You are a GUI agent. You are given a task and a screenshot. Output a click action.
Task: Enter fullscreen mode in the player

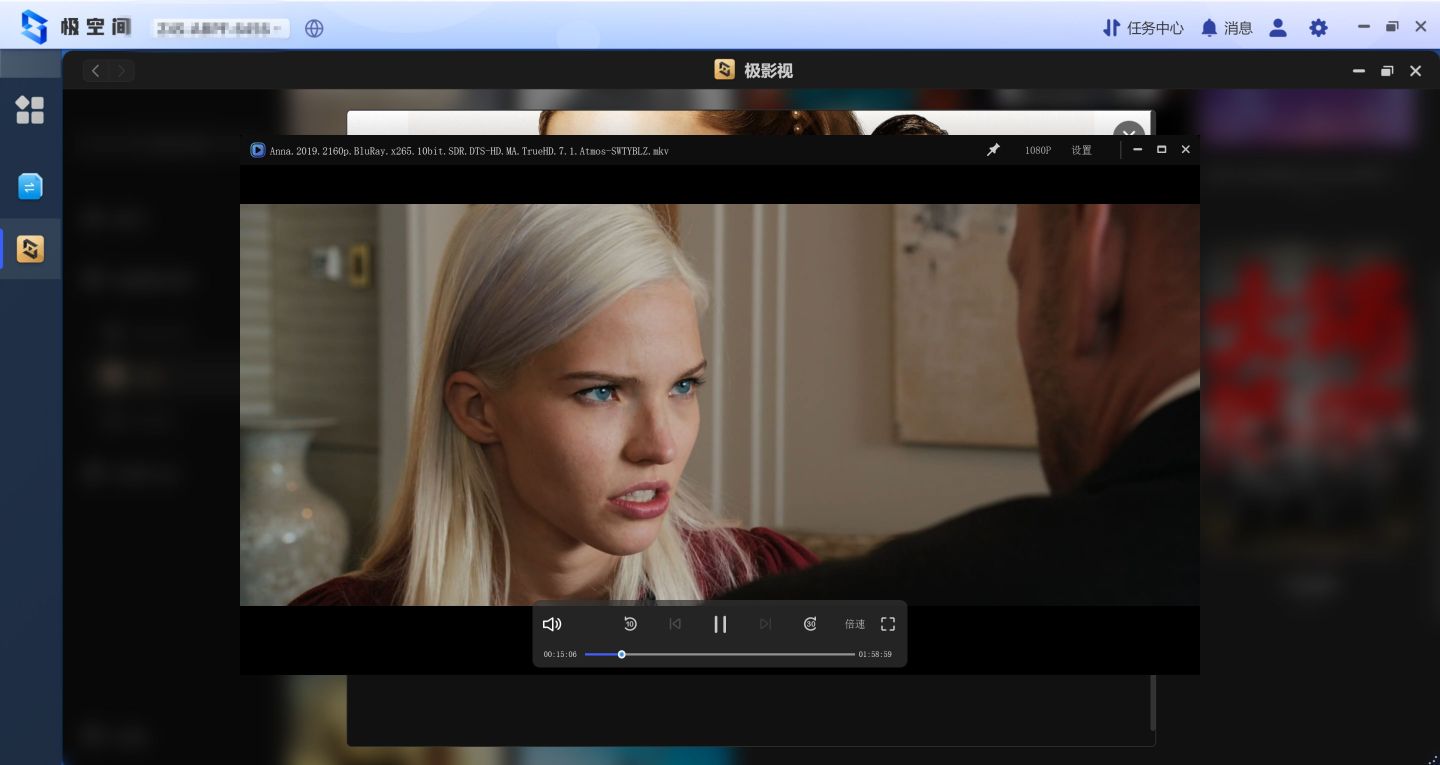887,624
